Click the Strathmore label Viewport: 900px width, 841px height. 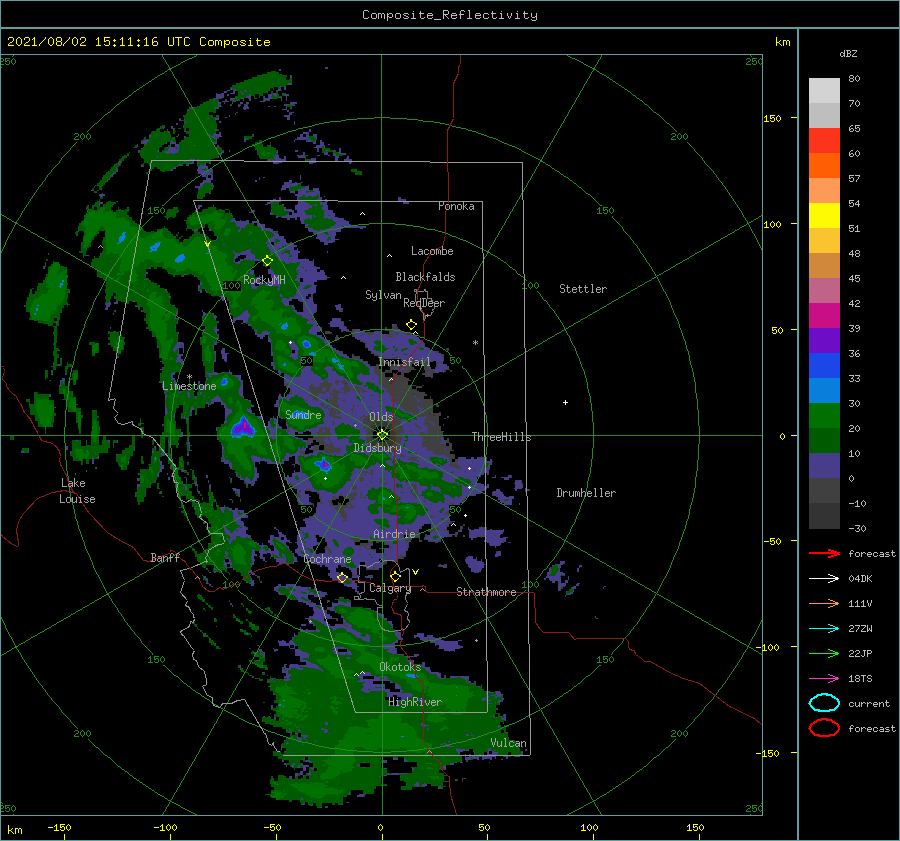tap(486, 592)
